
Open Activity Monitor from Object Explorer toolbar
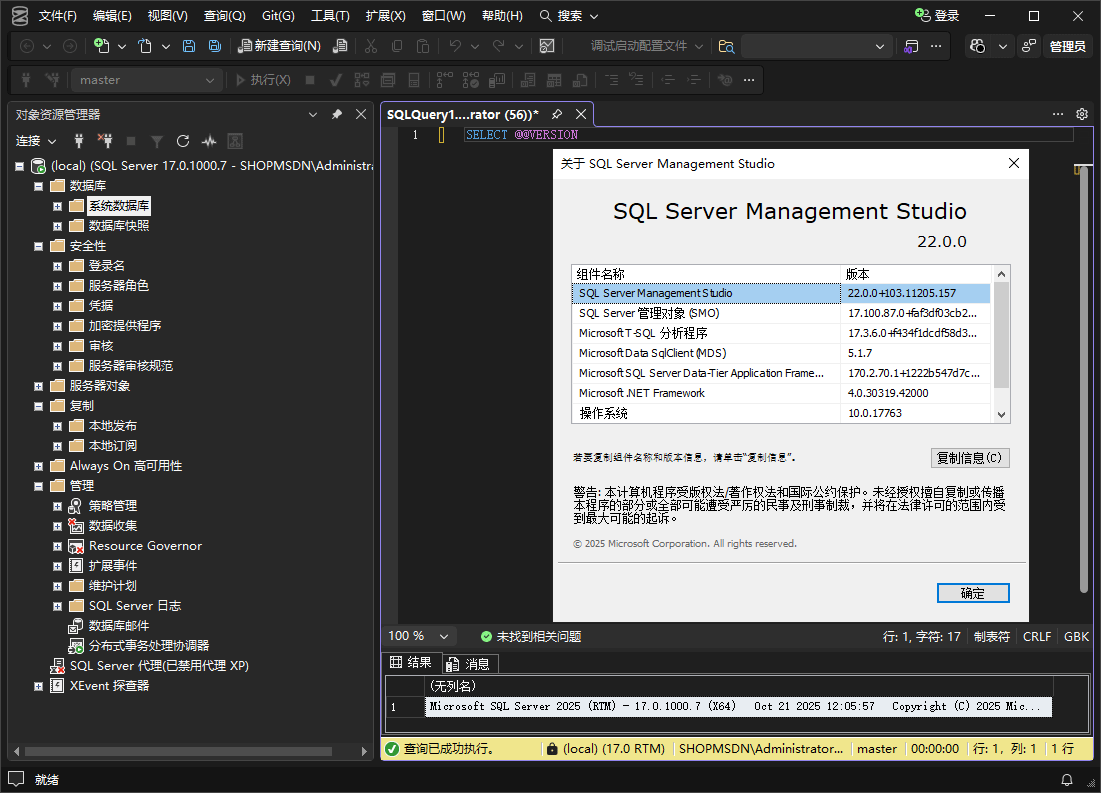point(209,141)
